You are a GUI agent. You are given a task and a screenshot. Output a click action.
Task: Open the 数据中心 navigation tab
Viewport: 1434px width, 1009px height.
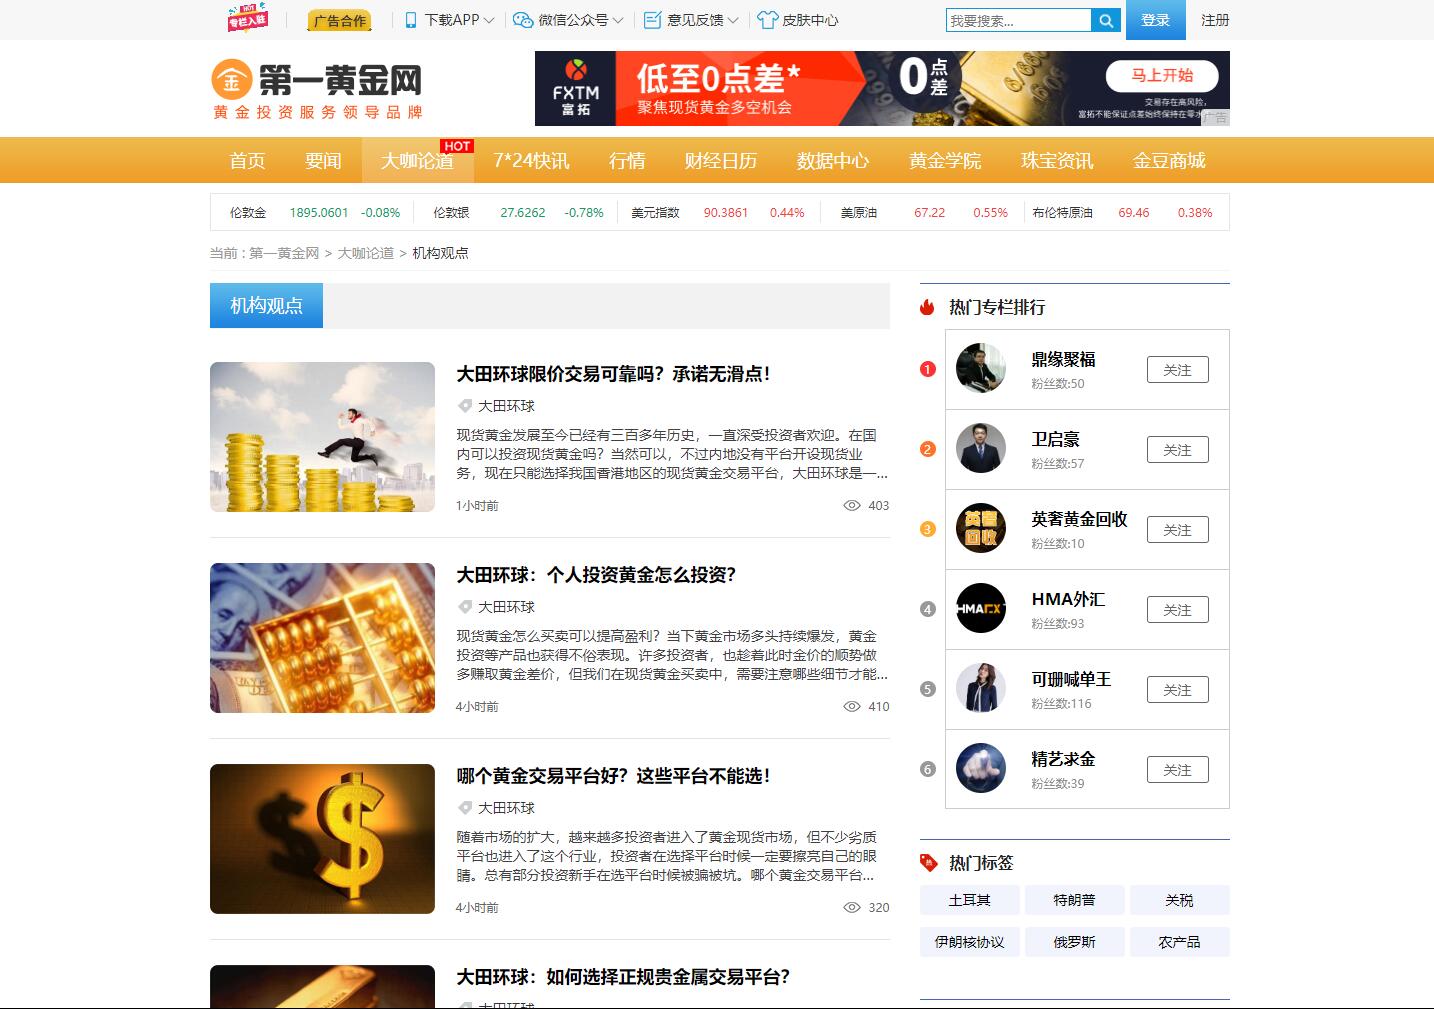(x=832, y=161)
